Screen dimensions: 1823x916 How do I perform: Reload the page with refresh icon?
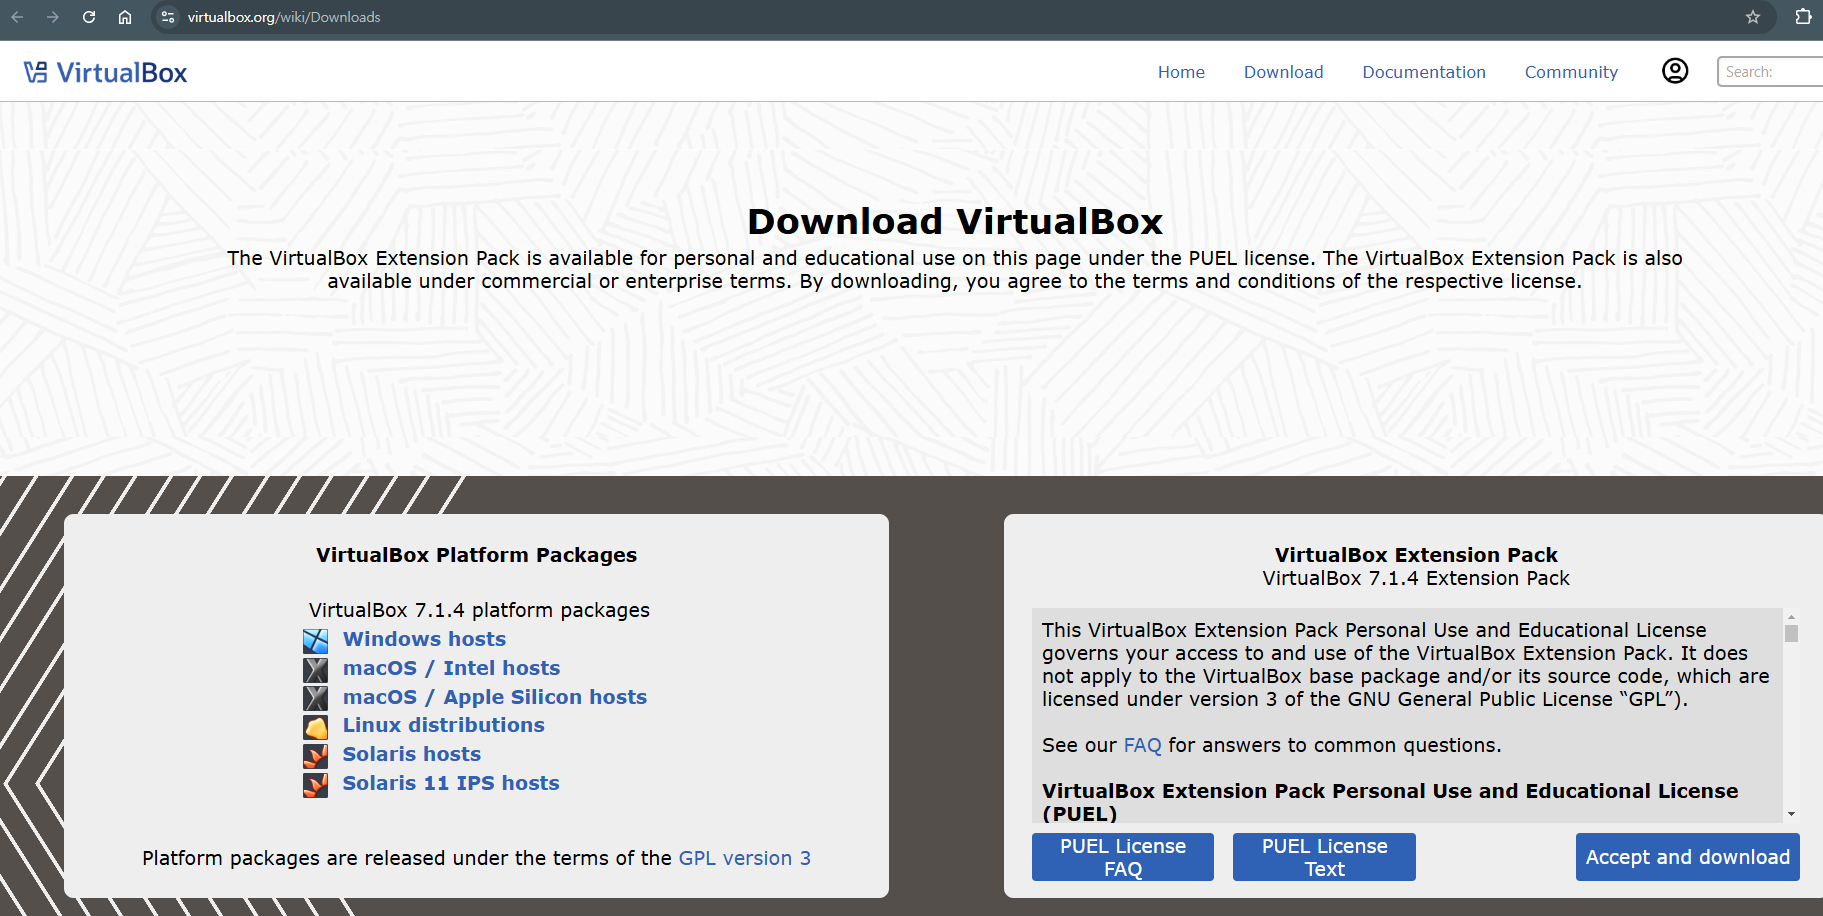(x=89, y=17)
